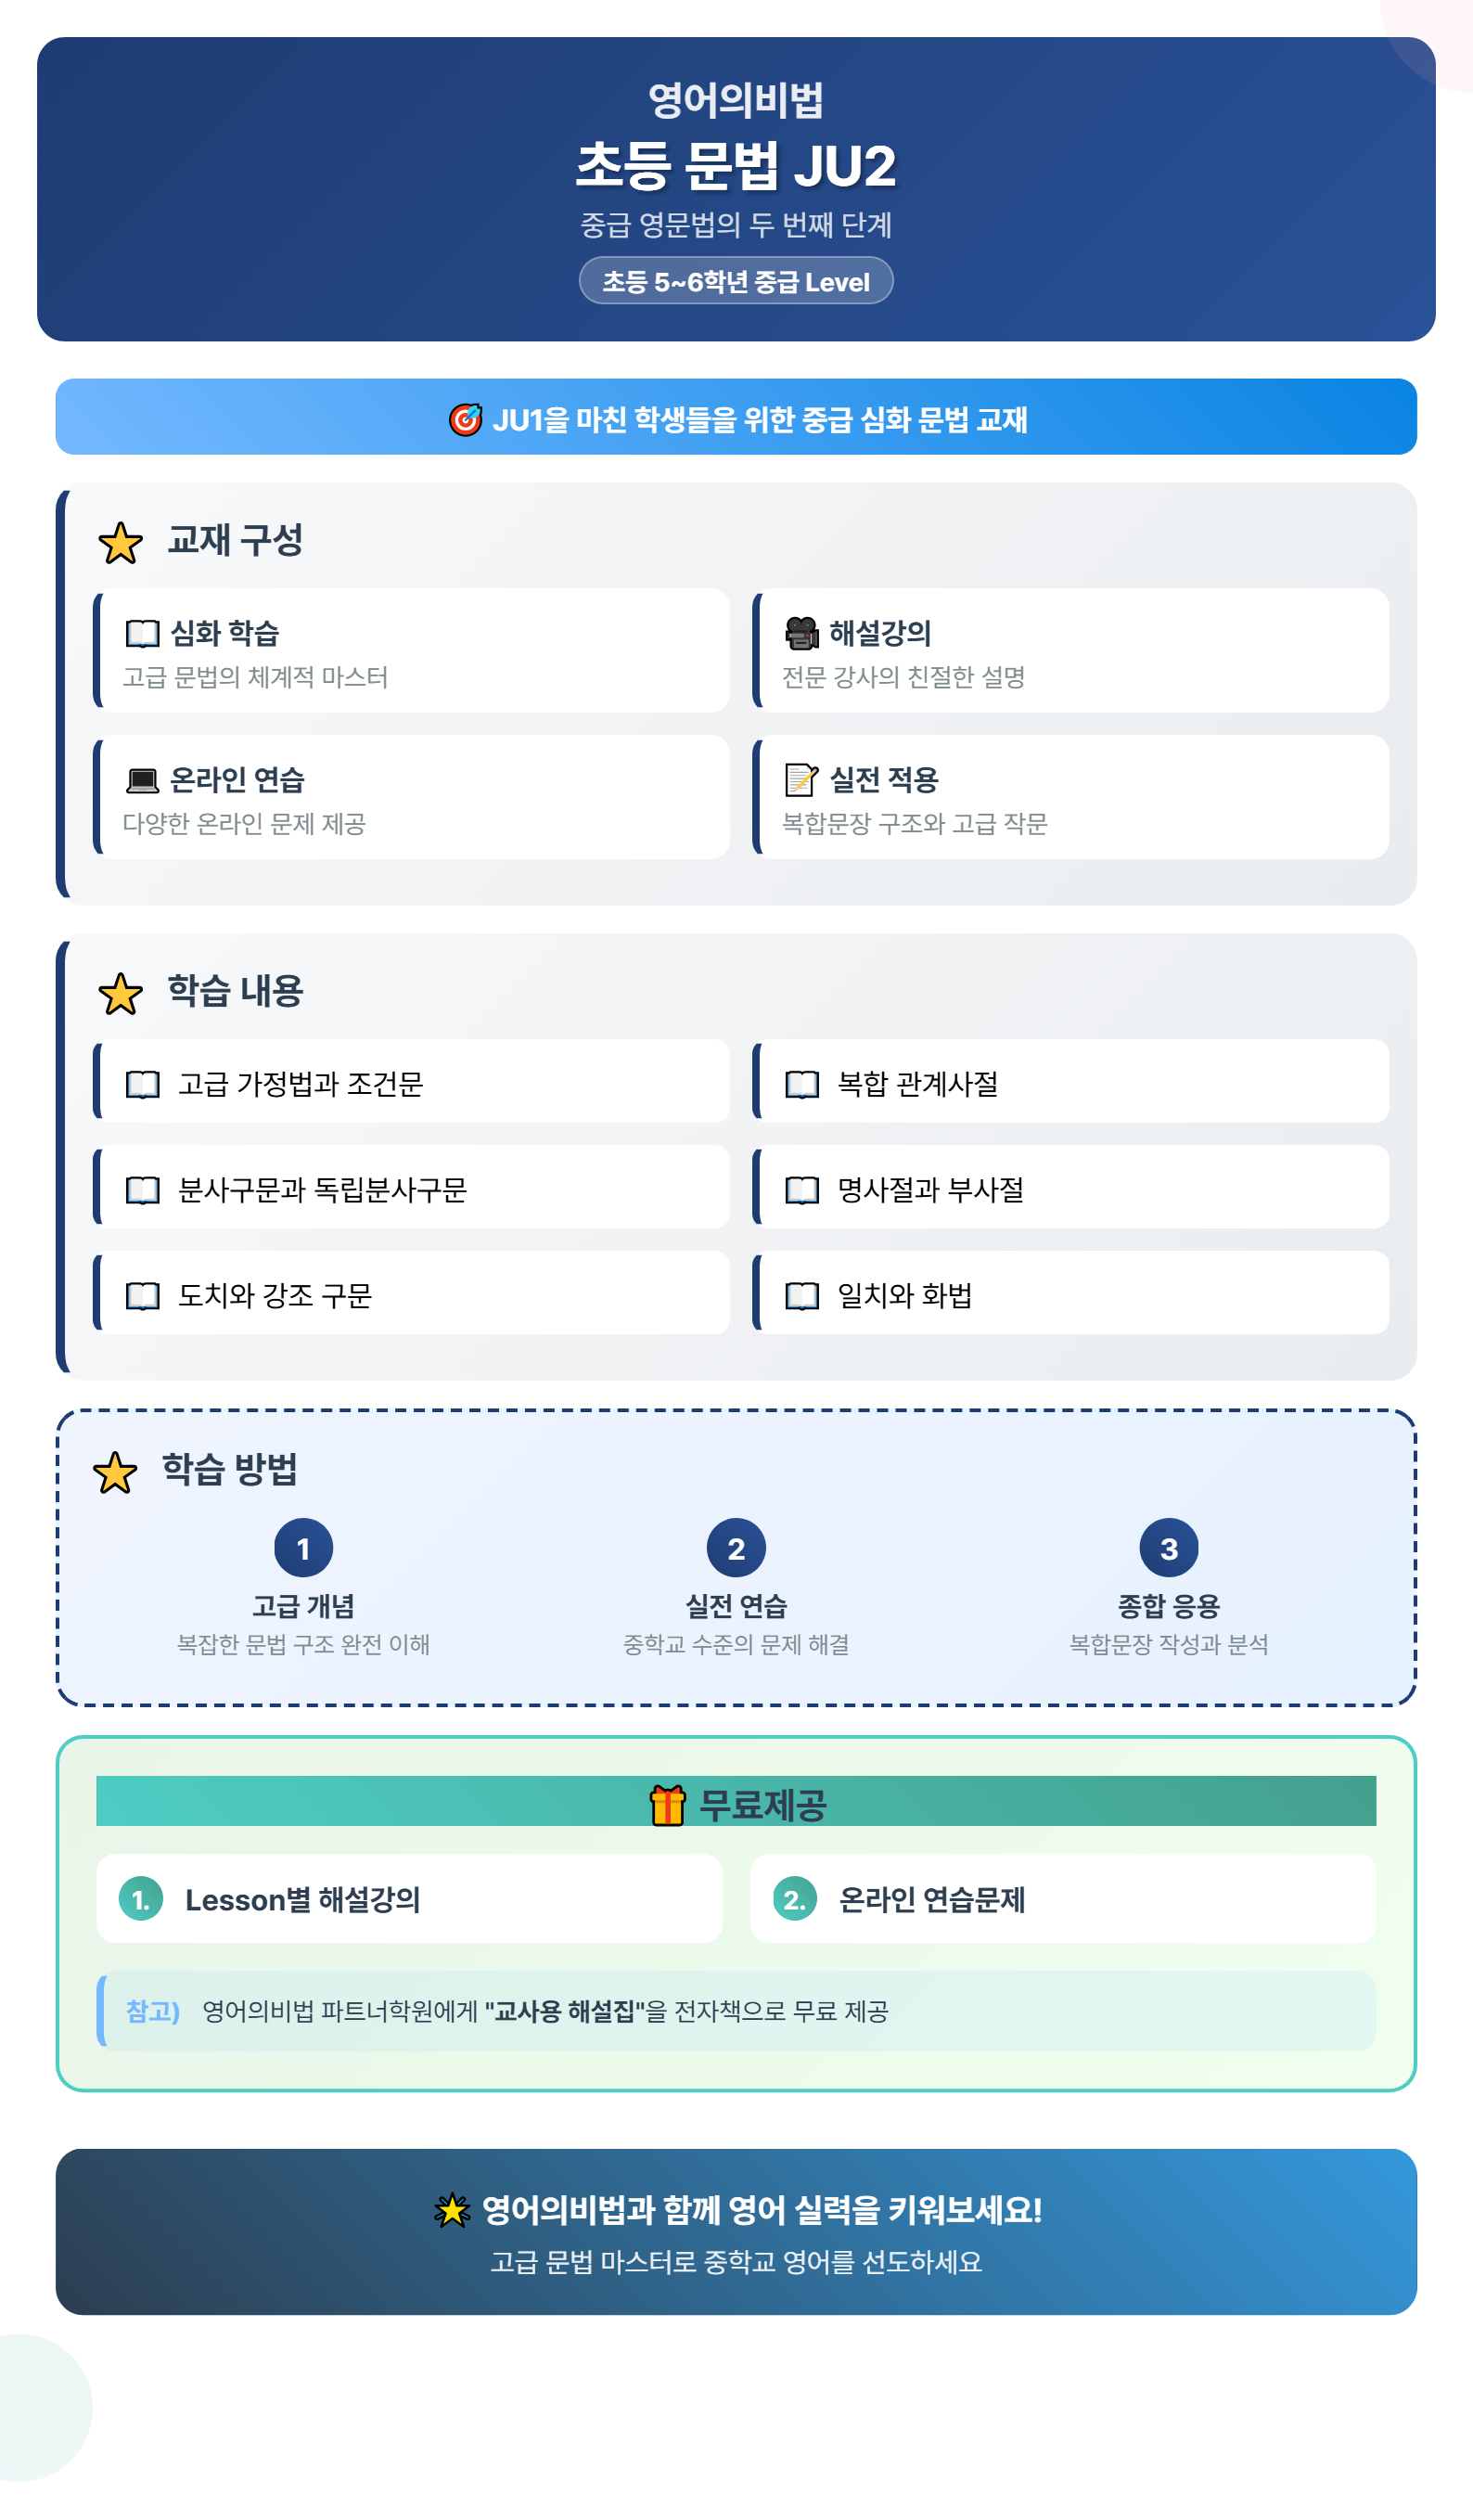This screenshot has width=1473, height=2520.
Task: Select the 분사구문과 독립분사구문 topic card
Action: pyautogui.click(x=411, y=1187)
